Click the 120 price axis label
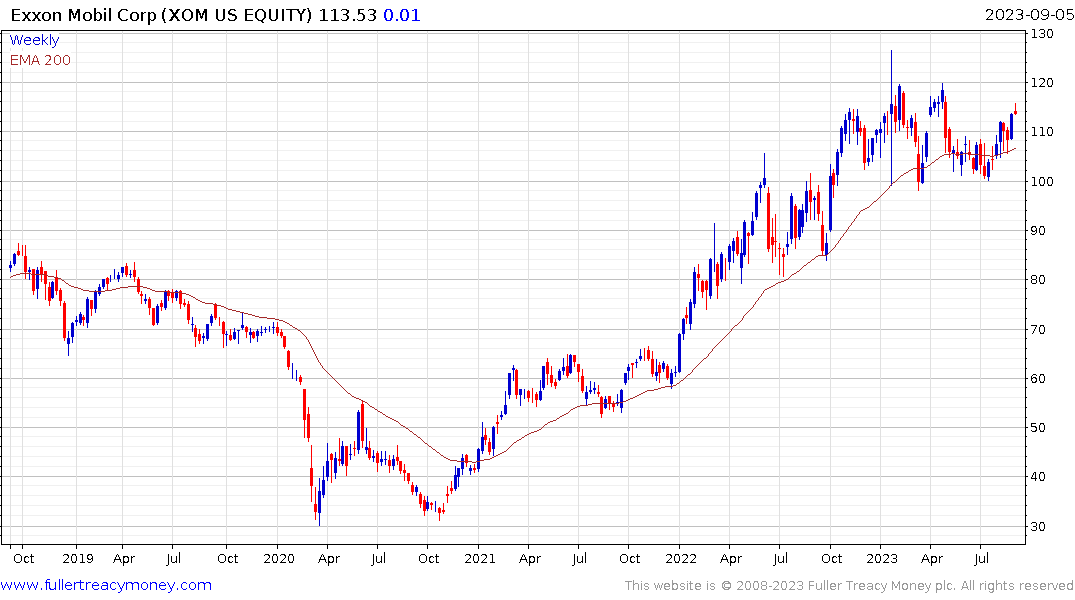 pos(1042,83)
